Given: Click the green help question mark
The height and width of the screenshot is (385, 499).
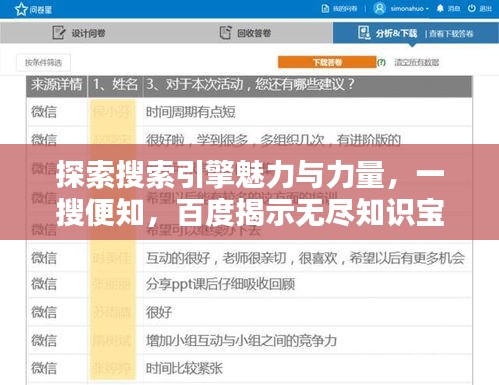Looking at the screenshot, I should [x=381, y=62].
